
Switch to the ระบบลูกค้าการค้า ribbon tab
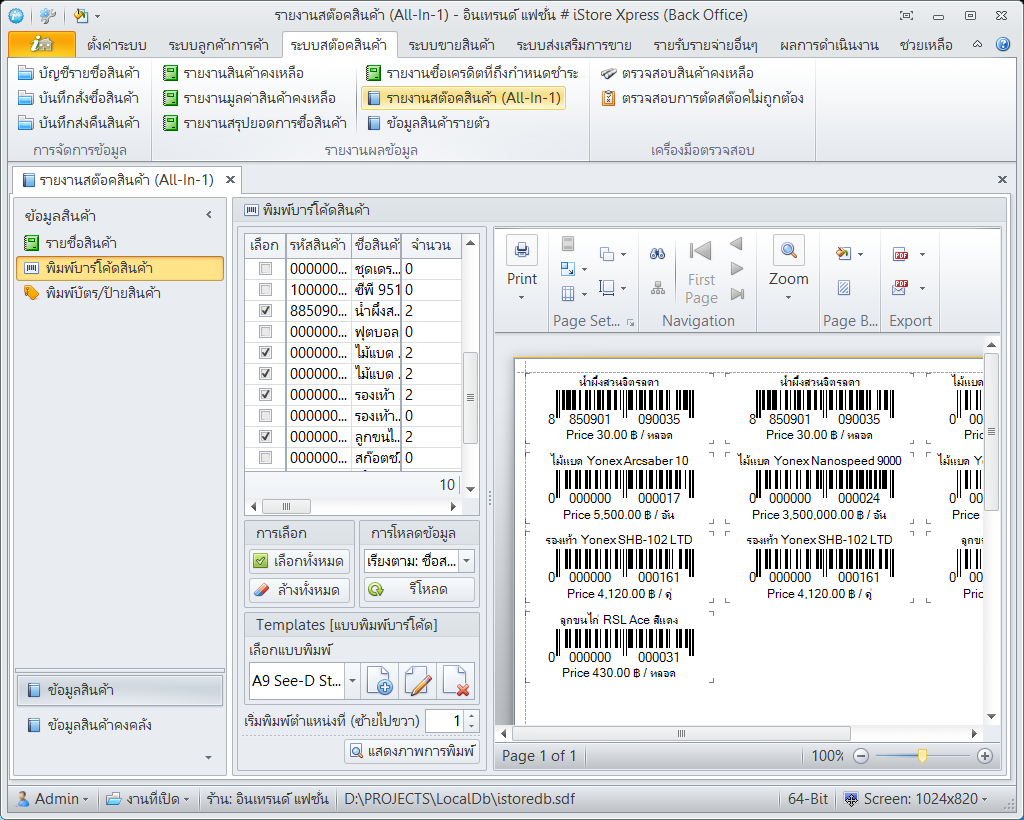[x=218, y=45]
